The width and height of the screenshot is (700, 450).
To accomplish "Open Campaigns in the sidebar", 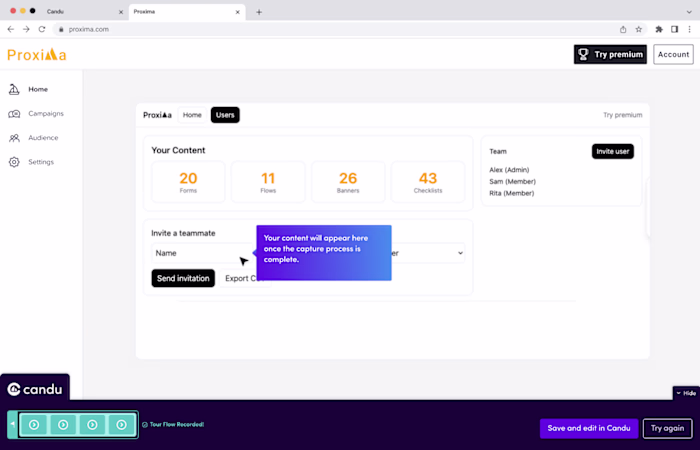I will [46, 113].
